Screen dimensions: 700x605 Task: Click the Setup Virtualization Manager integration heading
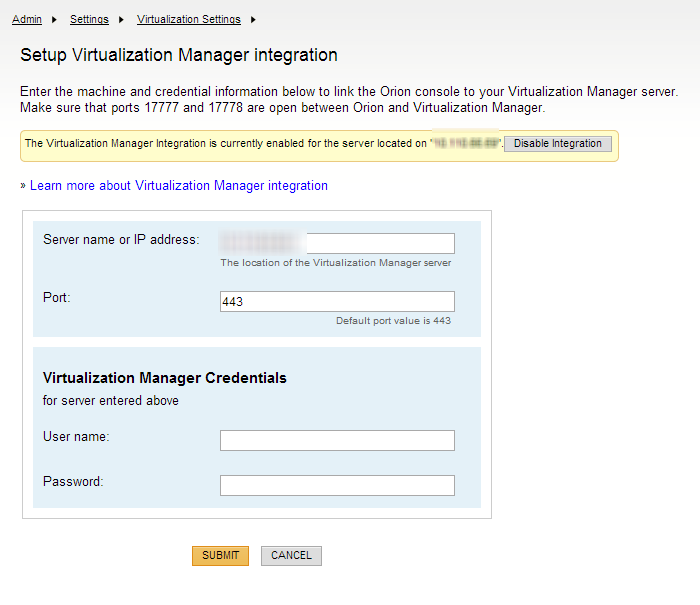tap(179, 55)
